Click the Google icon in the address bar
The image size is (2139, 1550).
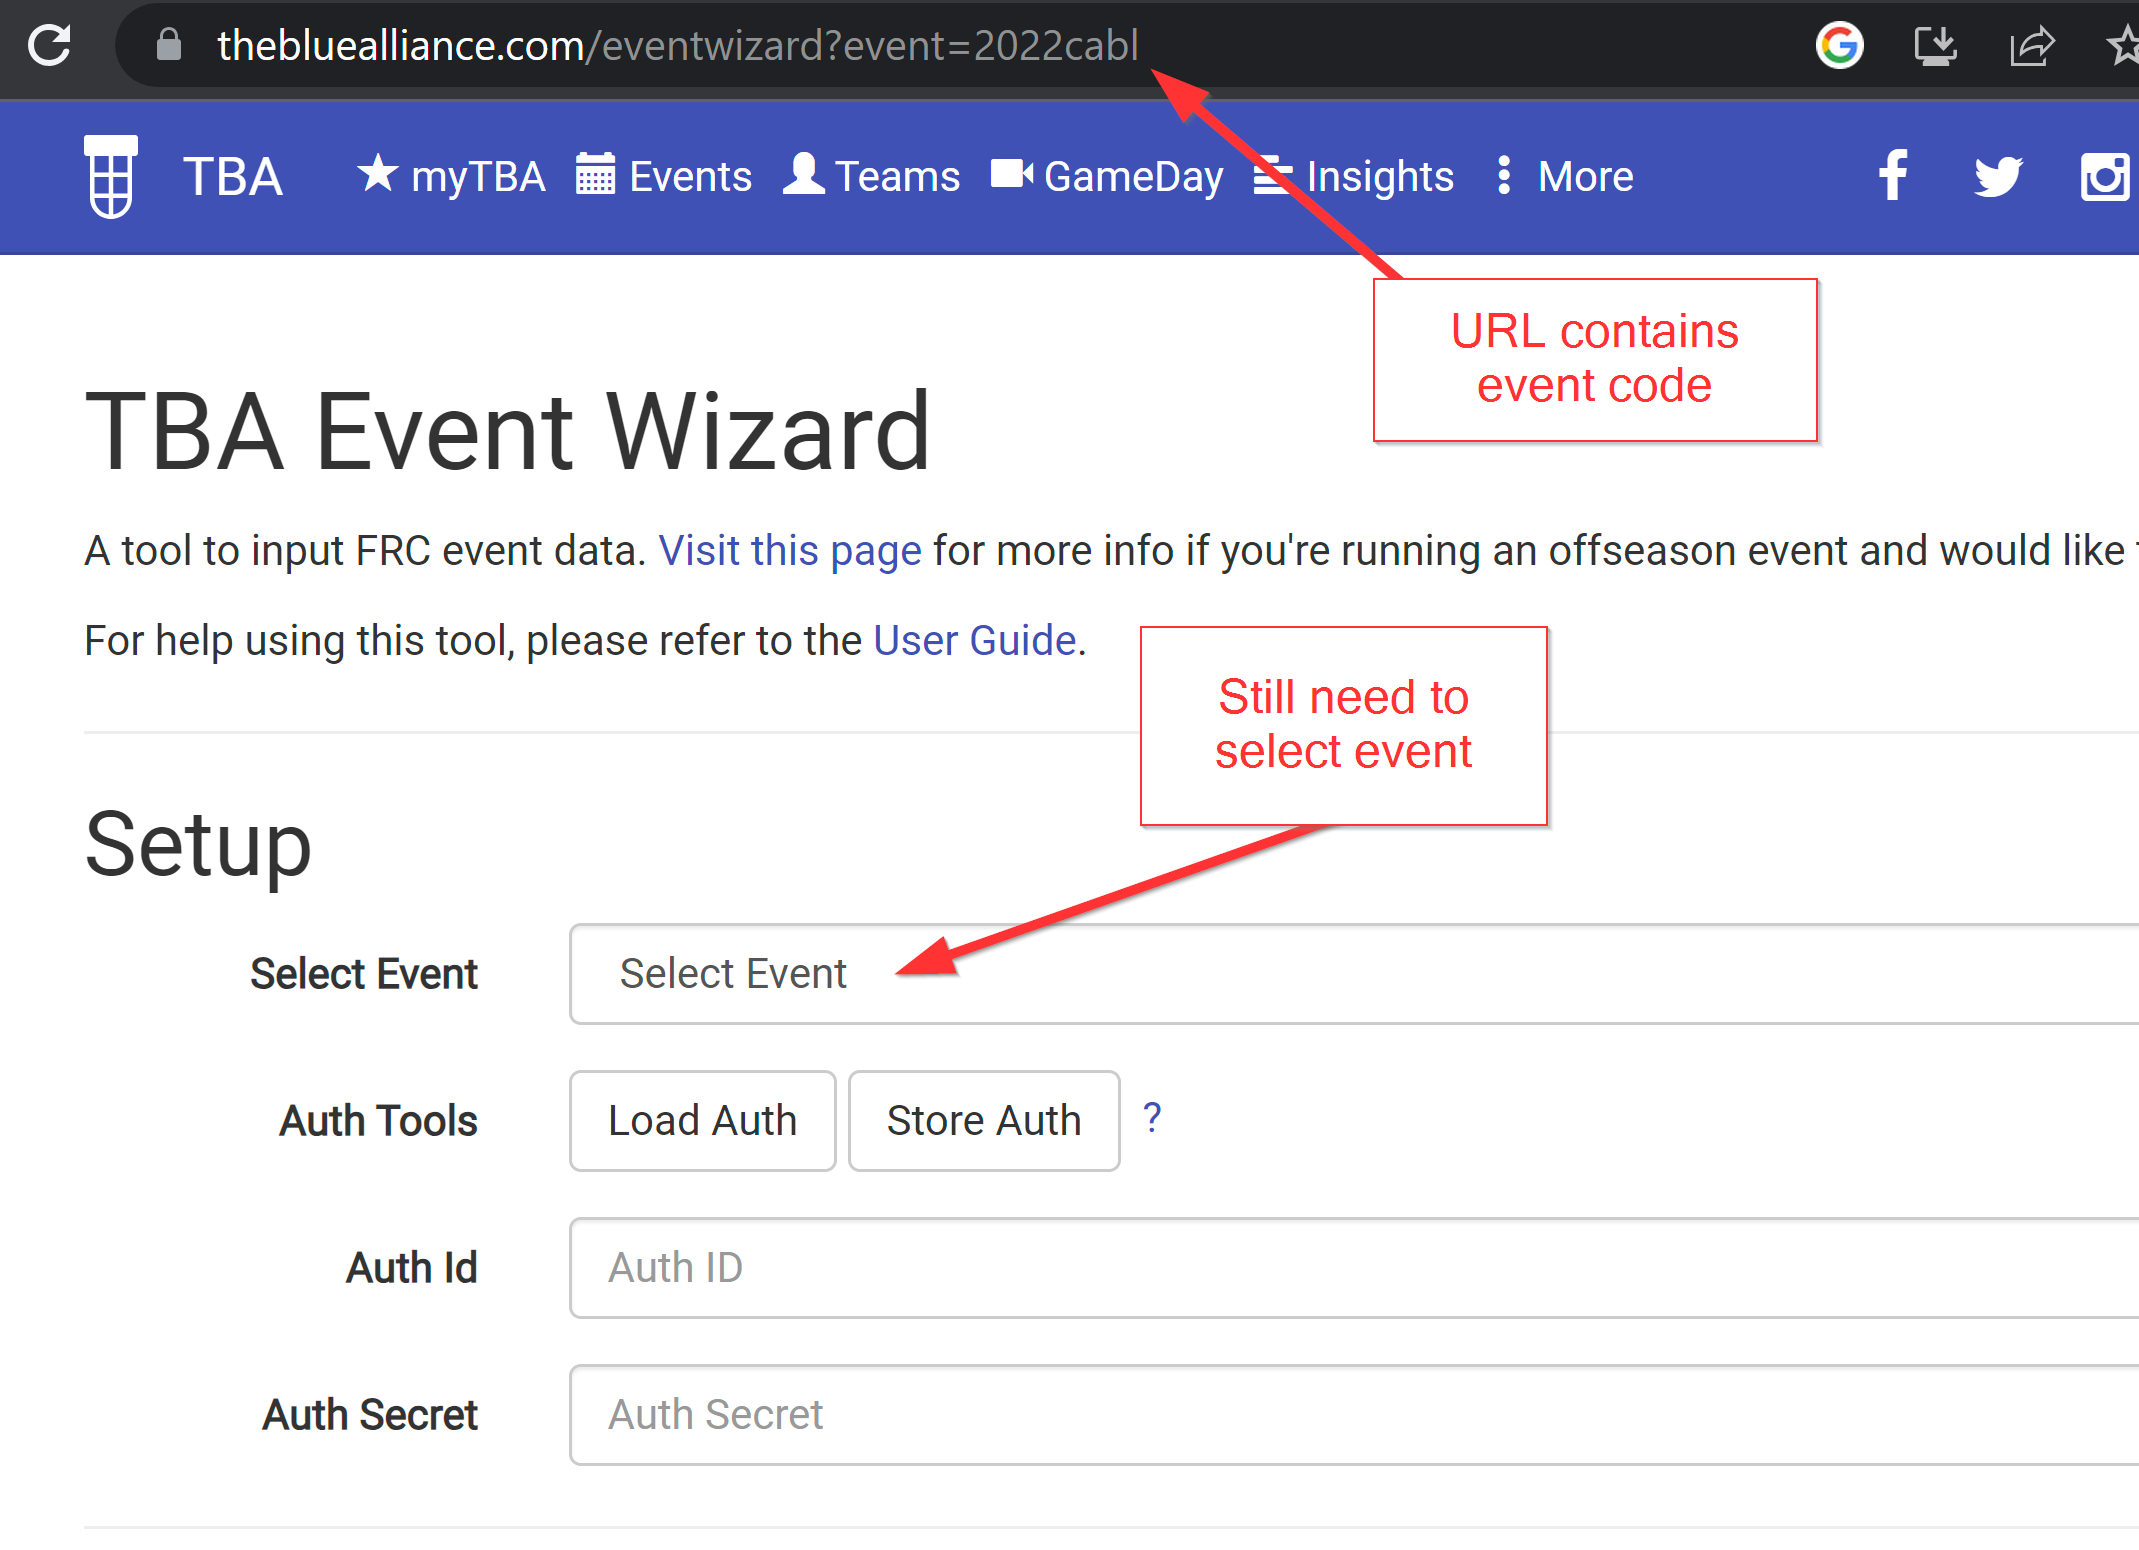point(1839,45)
